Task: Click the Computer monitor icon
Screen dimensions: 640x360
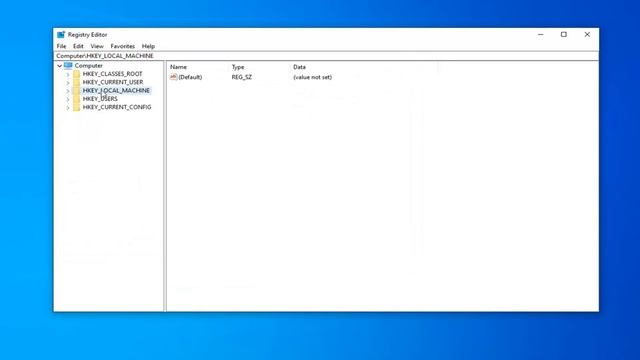Action: pos(68,65)
